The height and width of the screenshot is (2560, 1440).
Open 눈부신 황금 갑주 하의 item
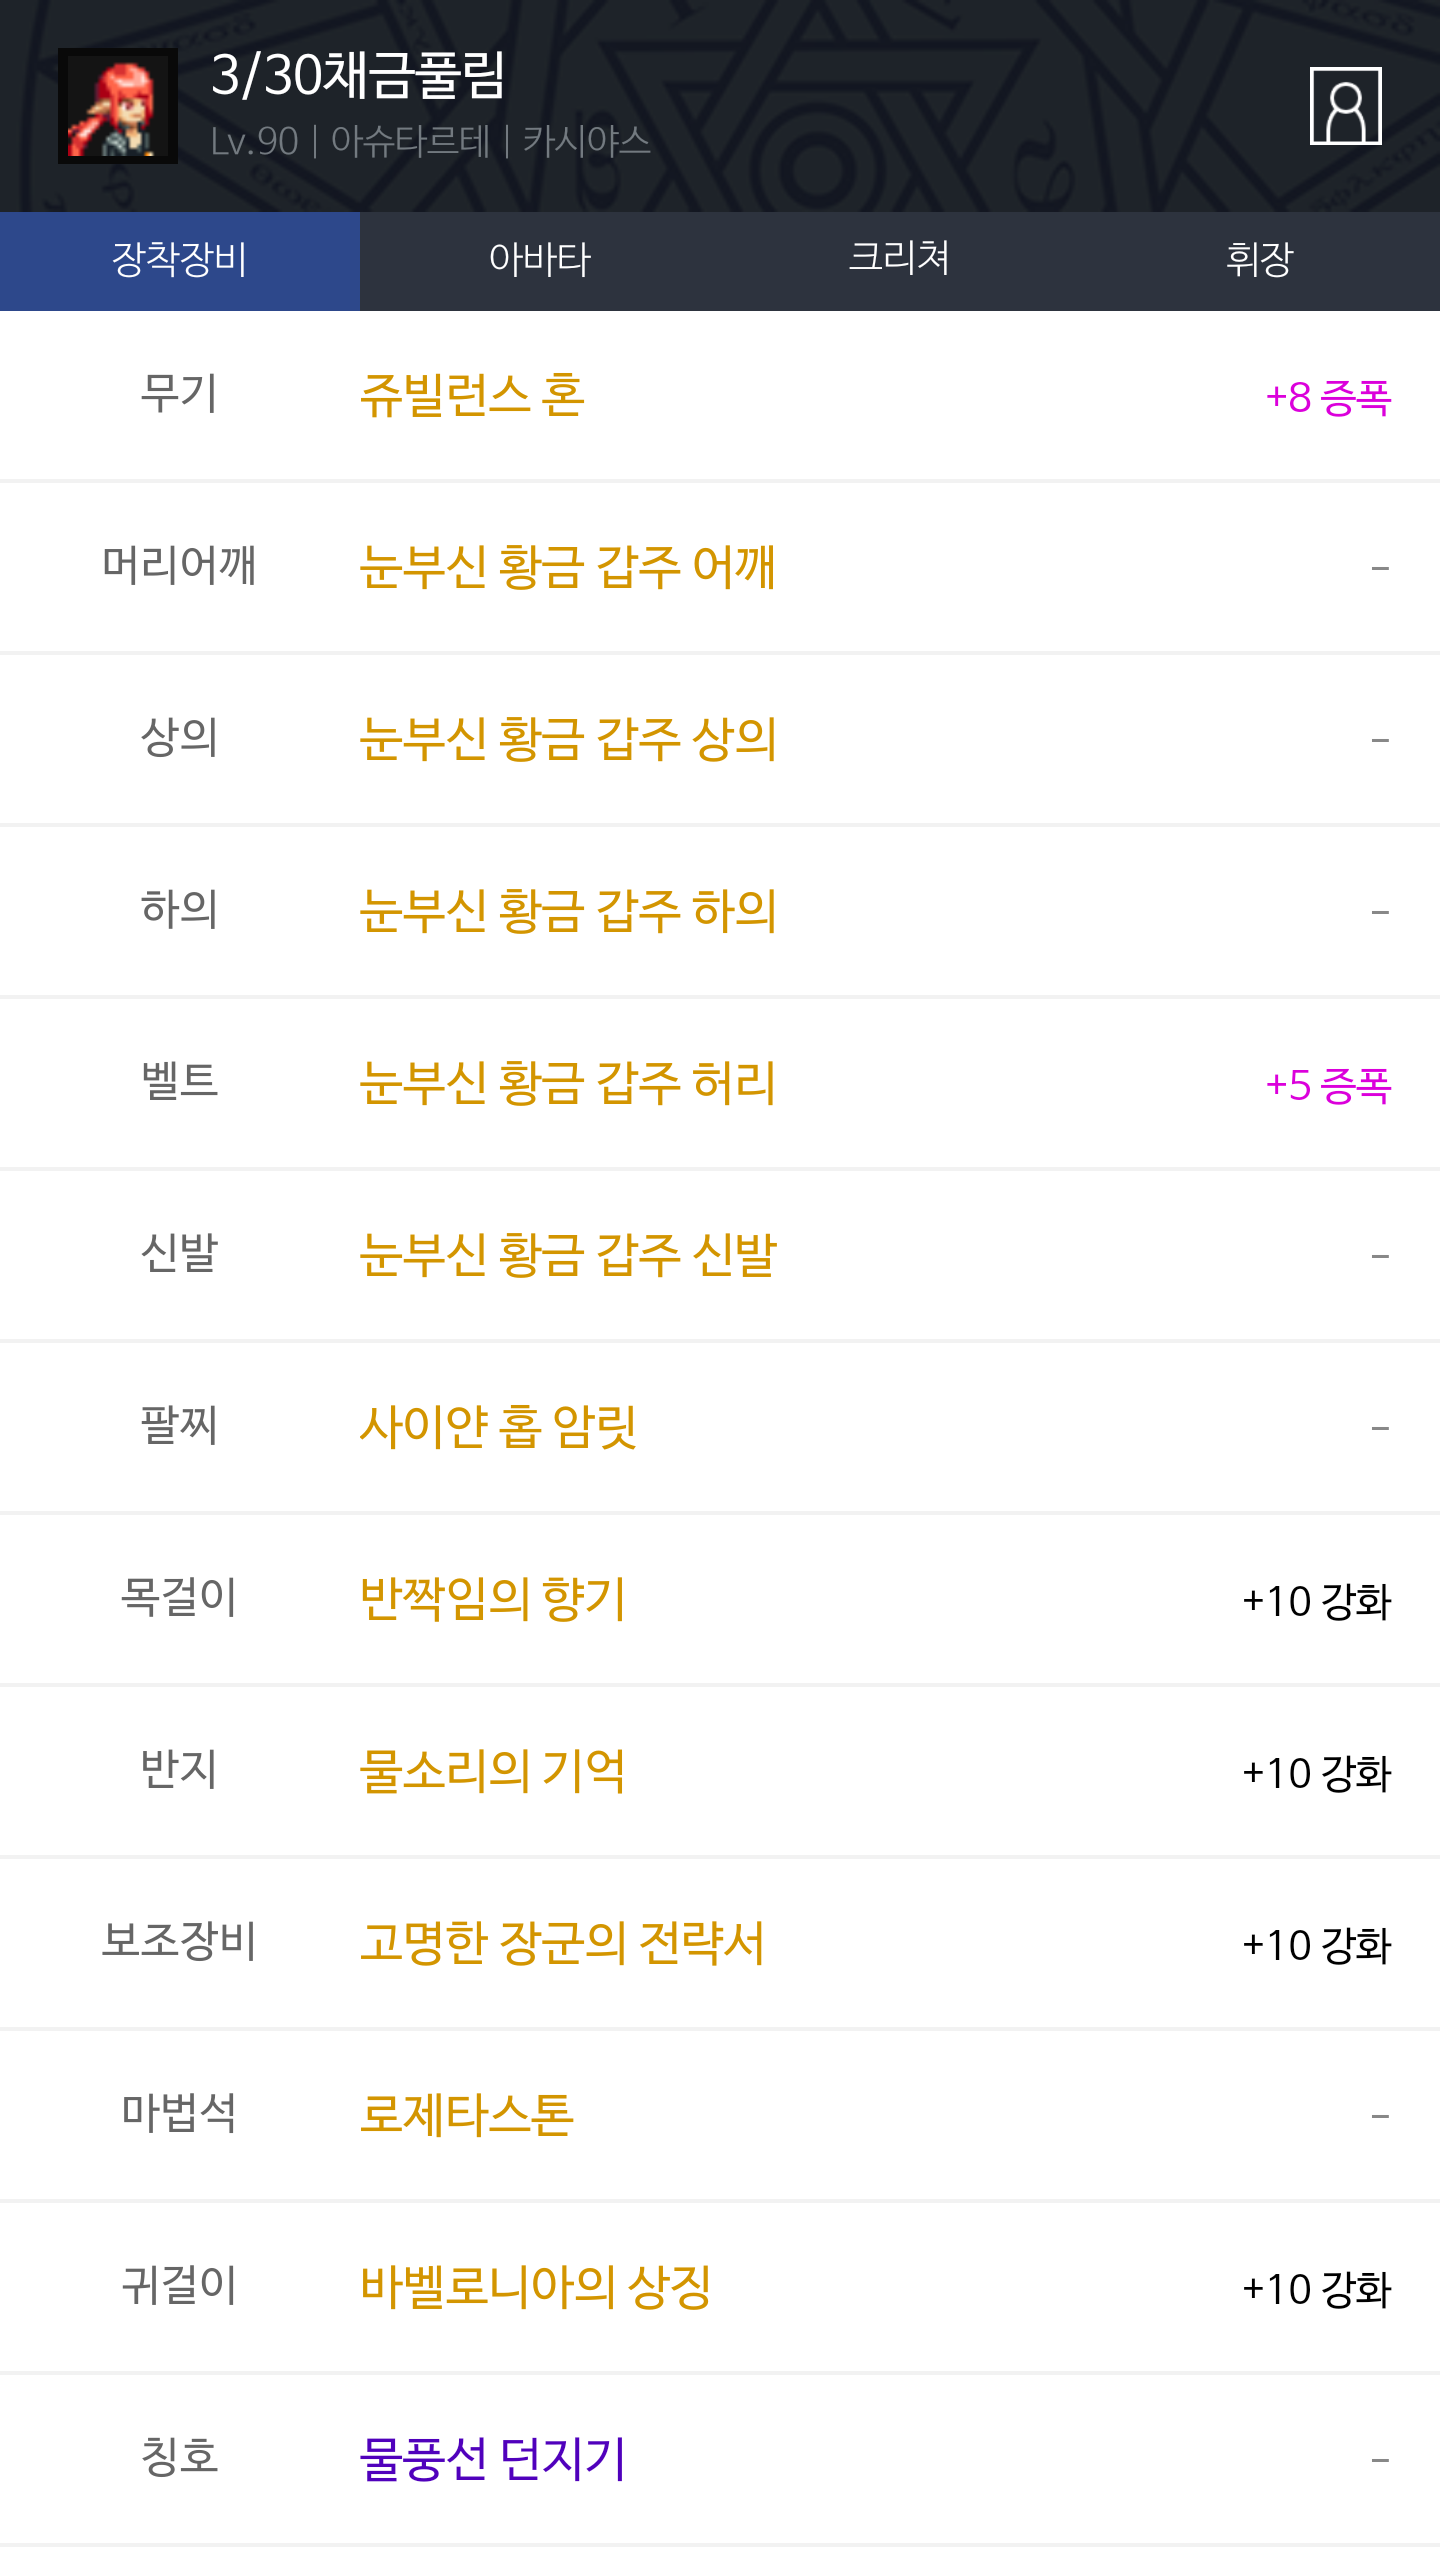click(567, 911)
